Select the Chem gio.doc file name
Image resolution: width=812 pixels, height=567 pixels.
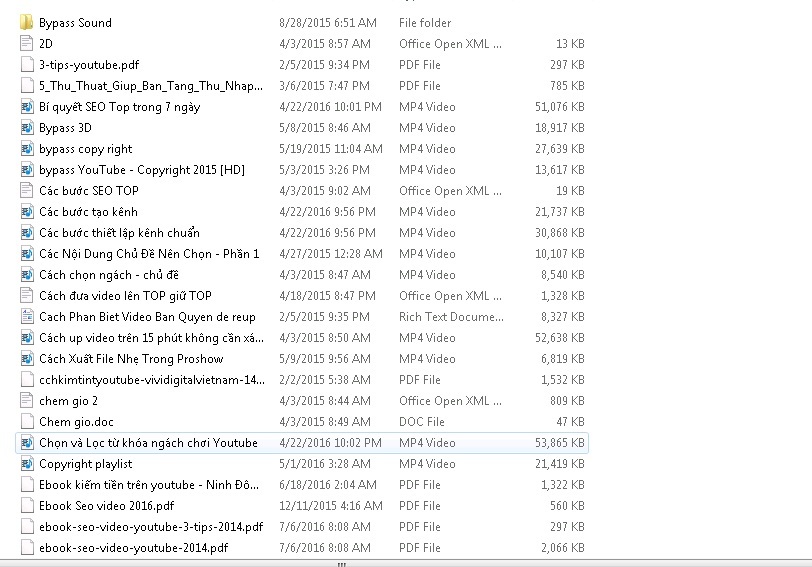coord(76,422)
